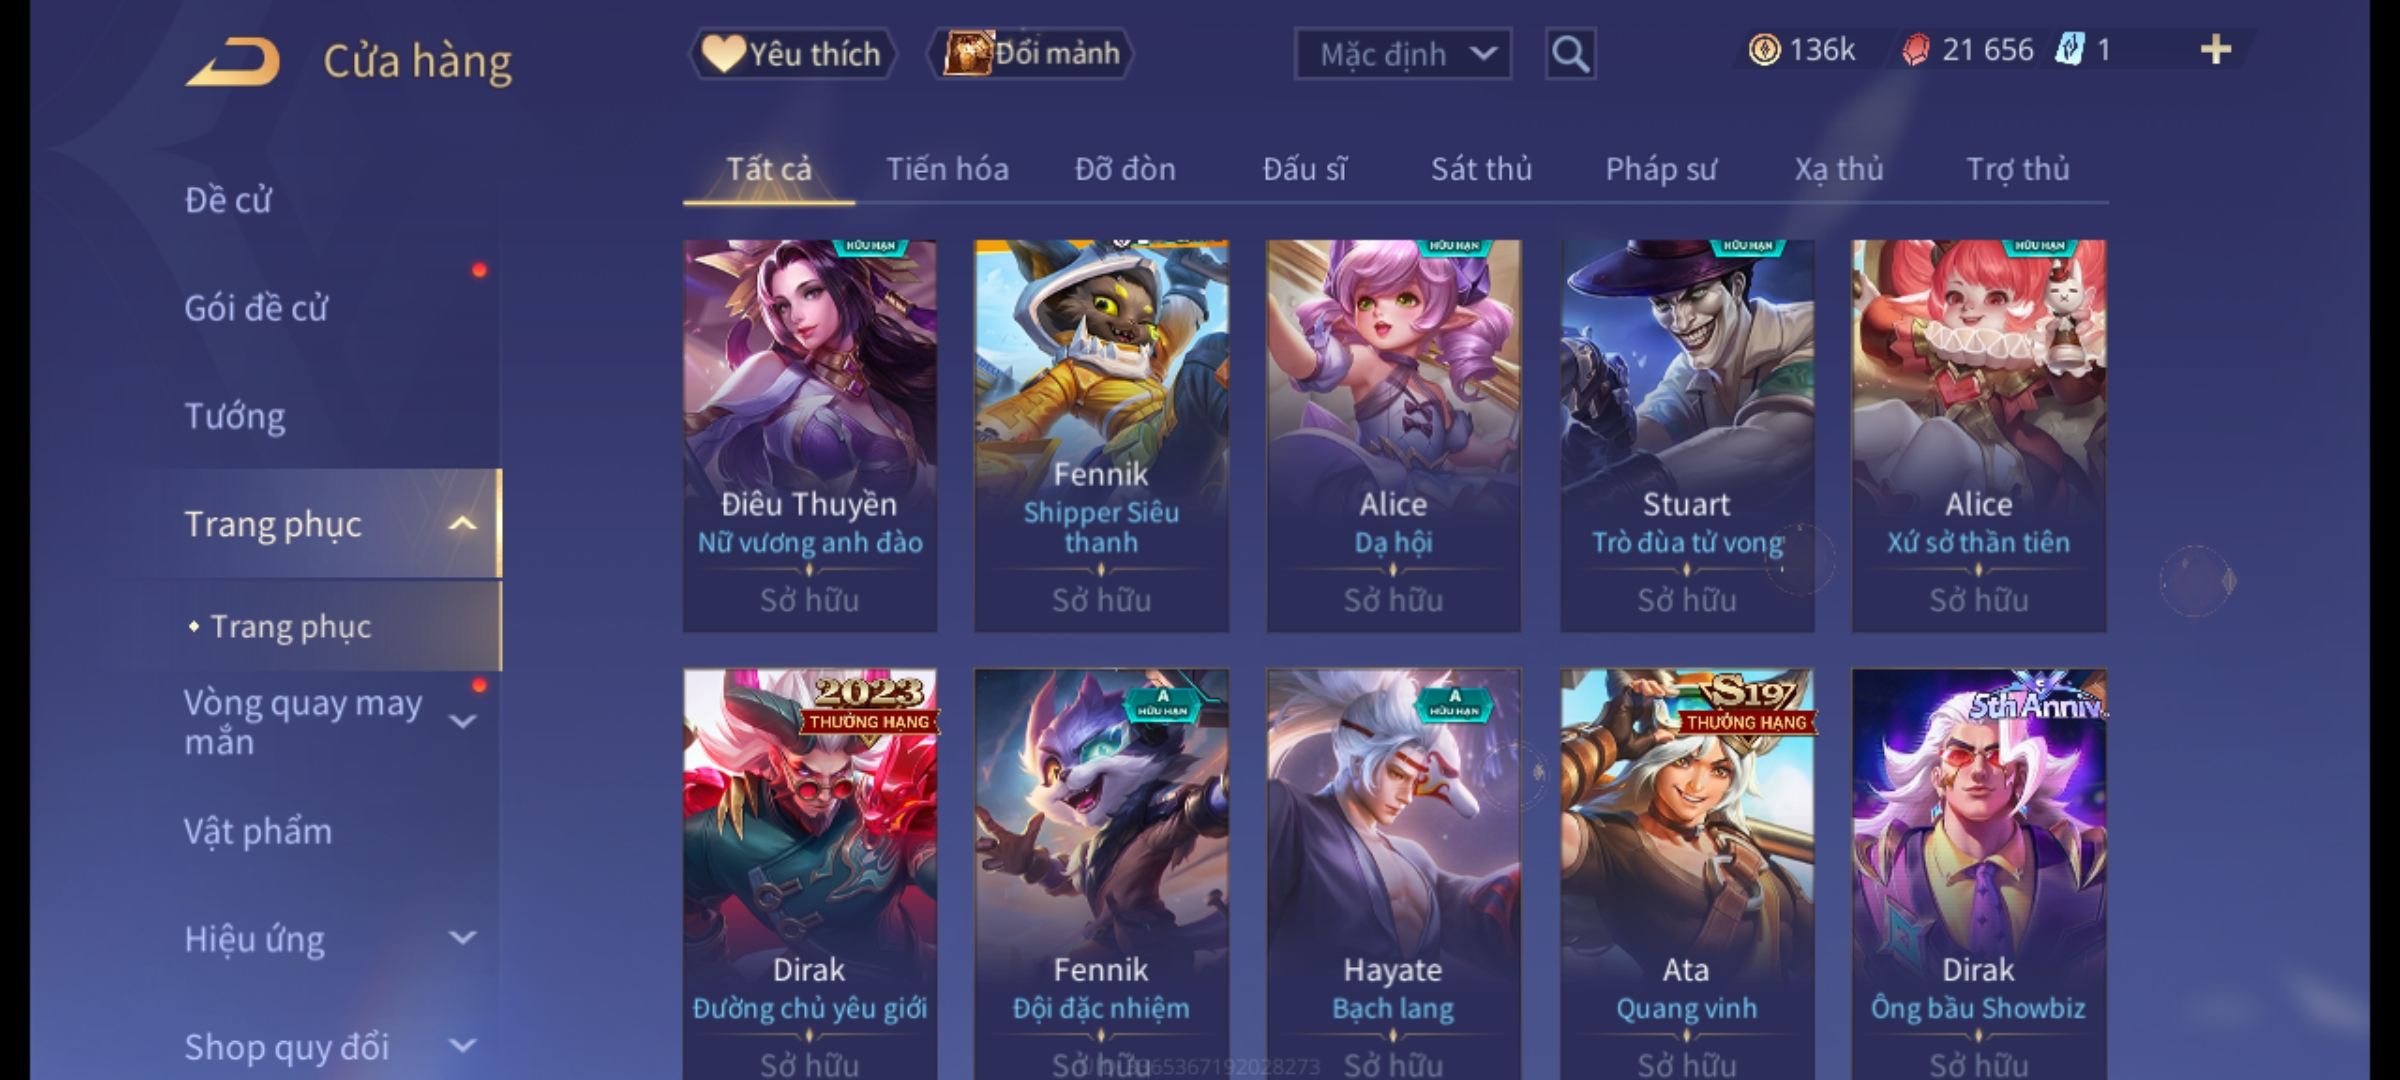Viewport: 2400px width, 1080px height.
Task: Select Stuart Trò đùa tử vong skin
Action: (1687, 436)
